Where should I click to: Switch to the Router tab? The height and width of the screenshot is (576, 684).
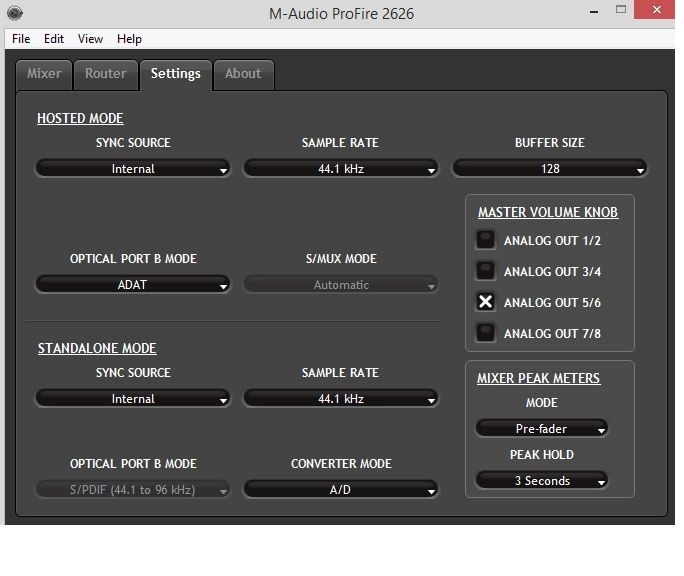pyautogui.click(x=106, y=74)
